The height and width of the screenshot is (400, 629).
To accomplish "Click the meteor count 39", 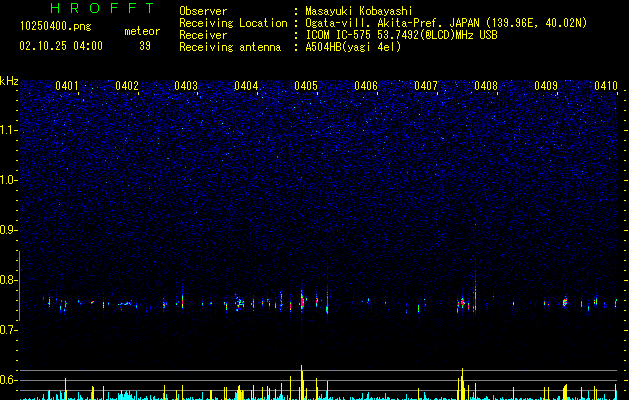I will point(145,46).
